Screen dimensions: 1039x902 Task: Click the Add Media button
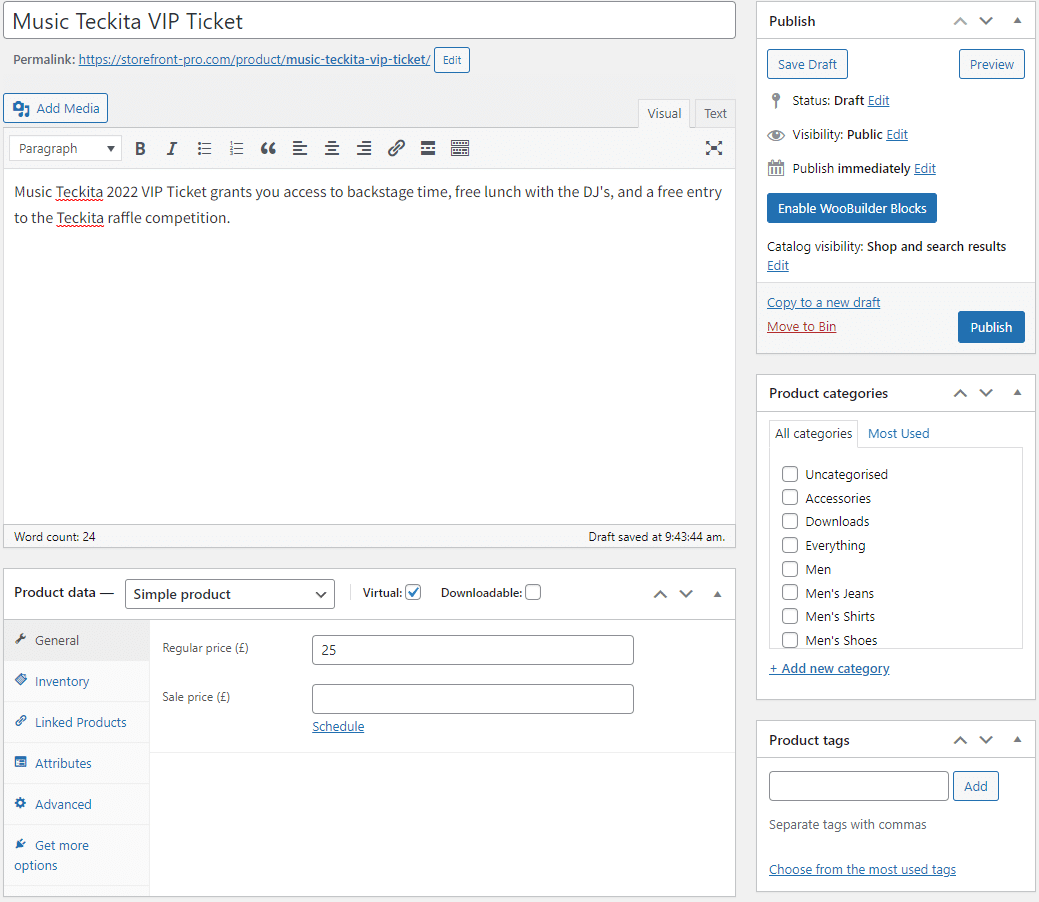click(56, 108)
